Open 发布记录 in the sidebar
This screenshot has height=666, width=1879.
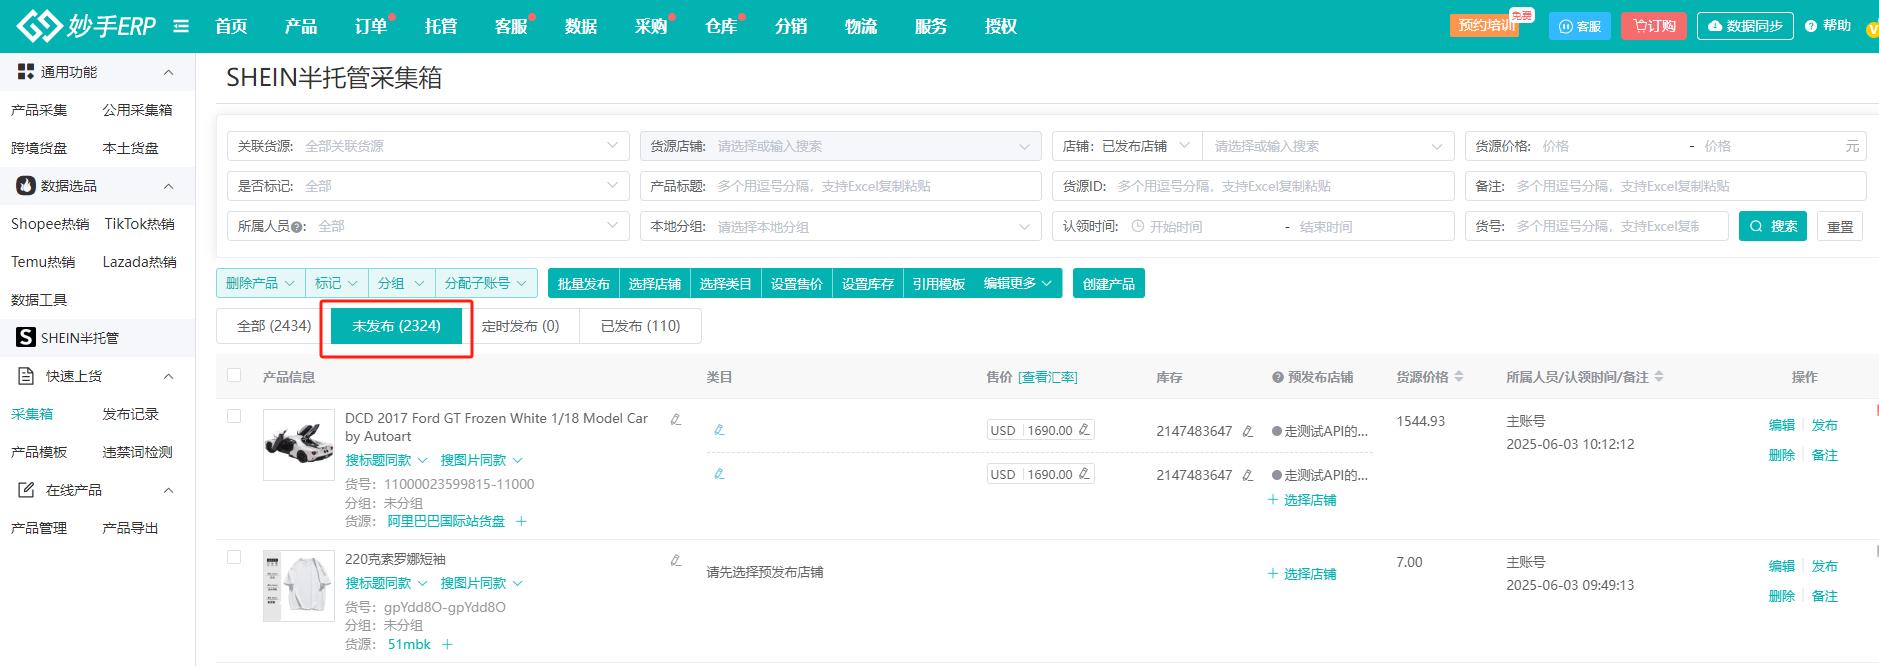(130, 414)
